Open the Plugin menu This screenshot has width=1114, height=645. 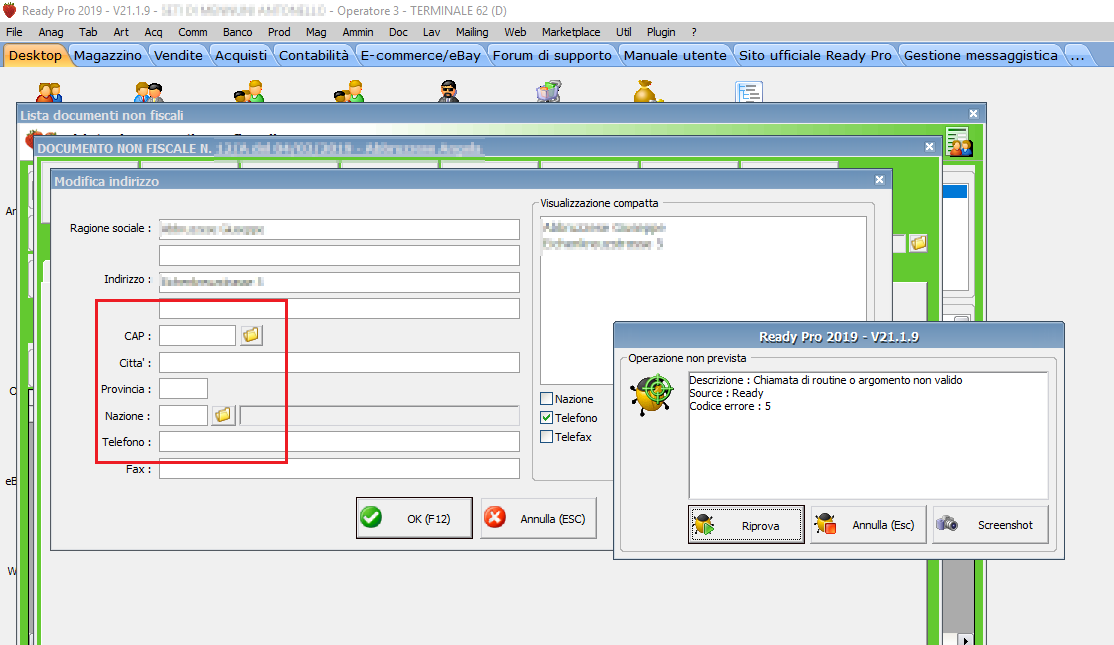click(x=661, y=32)
